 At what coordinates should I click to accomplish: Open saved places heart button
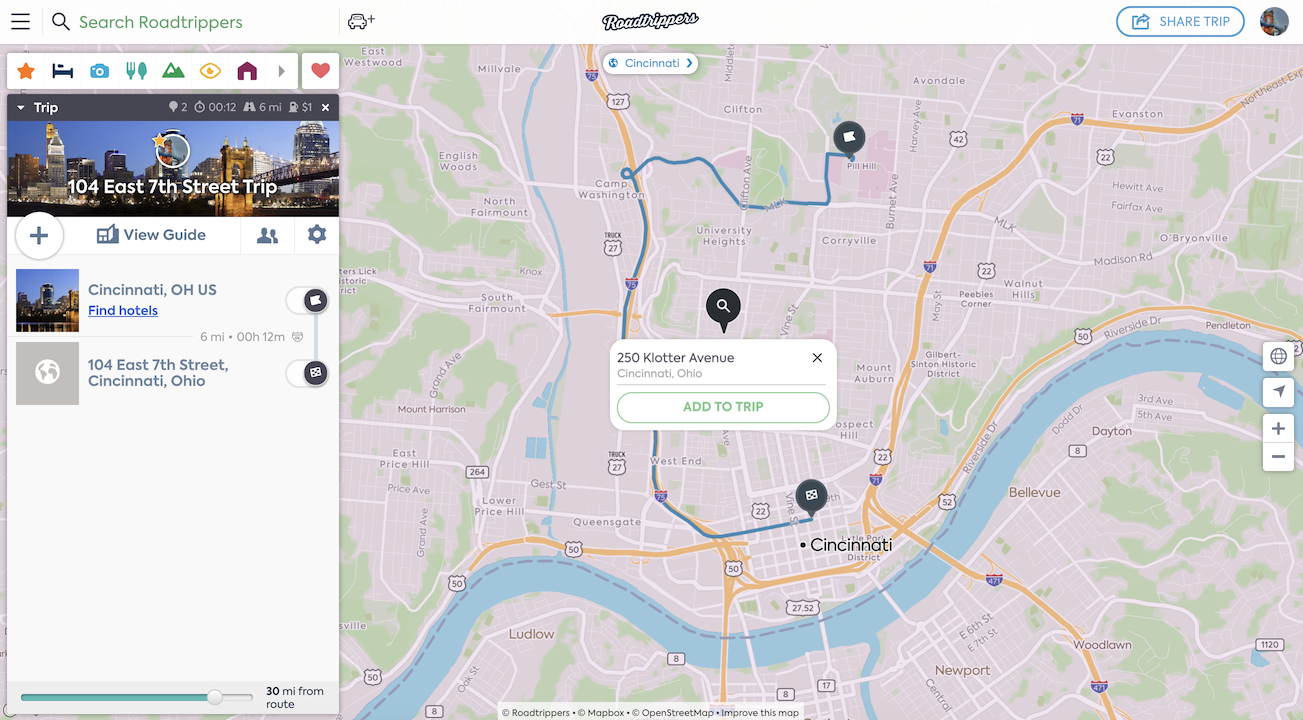[320, 71]
